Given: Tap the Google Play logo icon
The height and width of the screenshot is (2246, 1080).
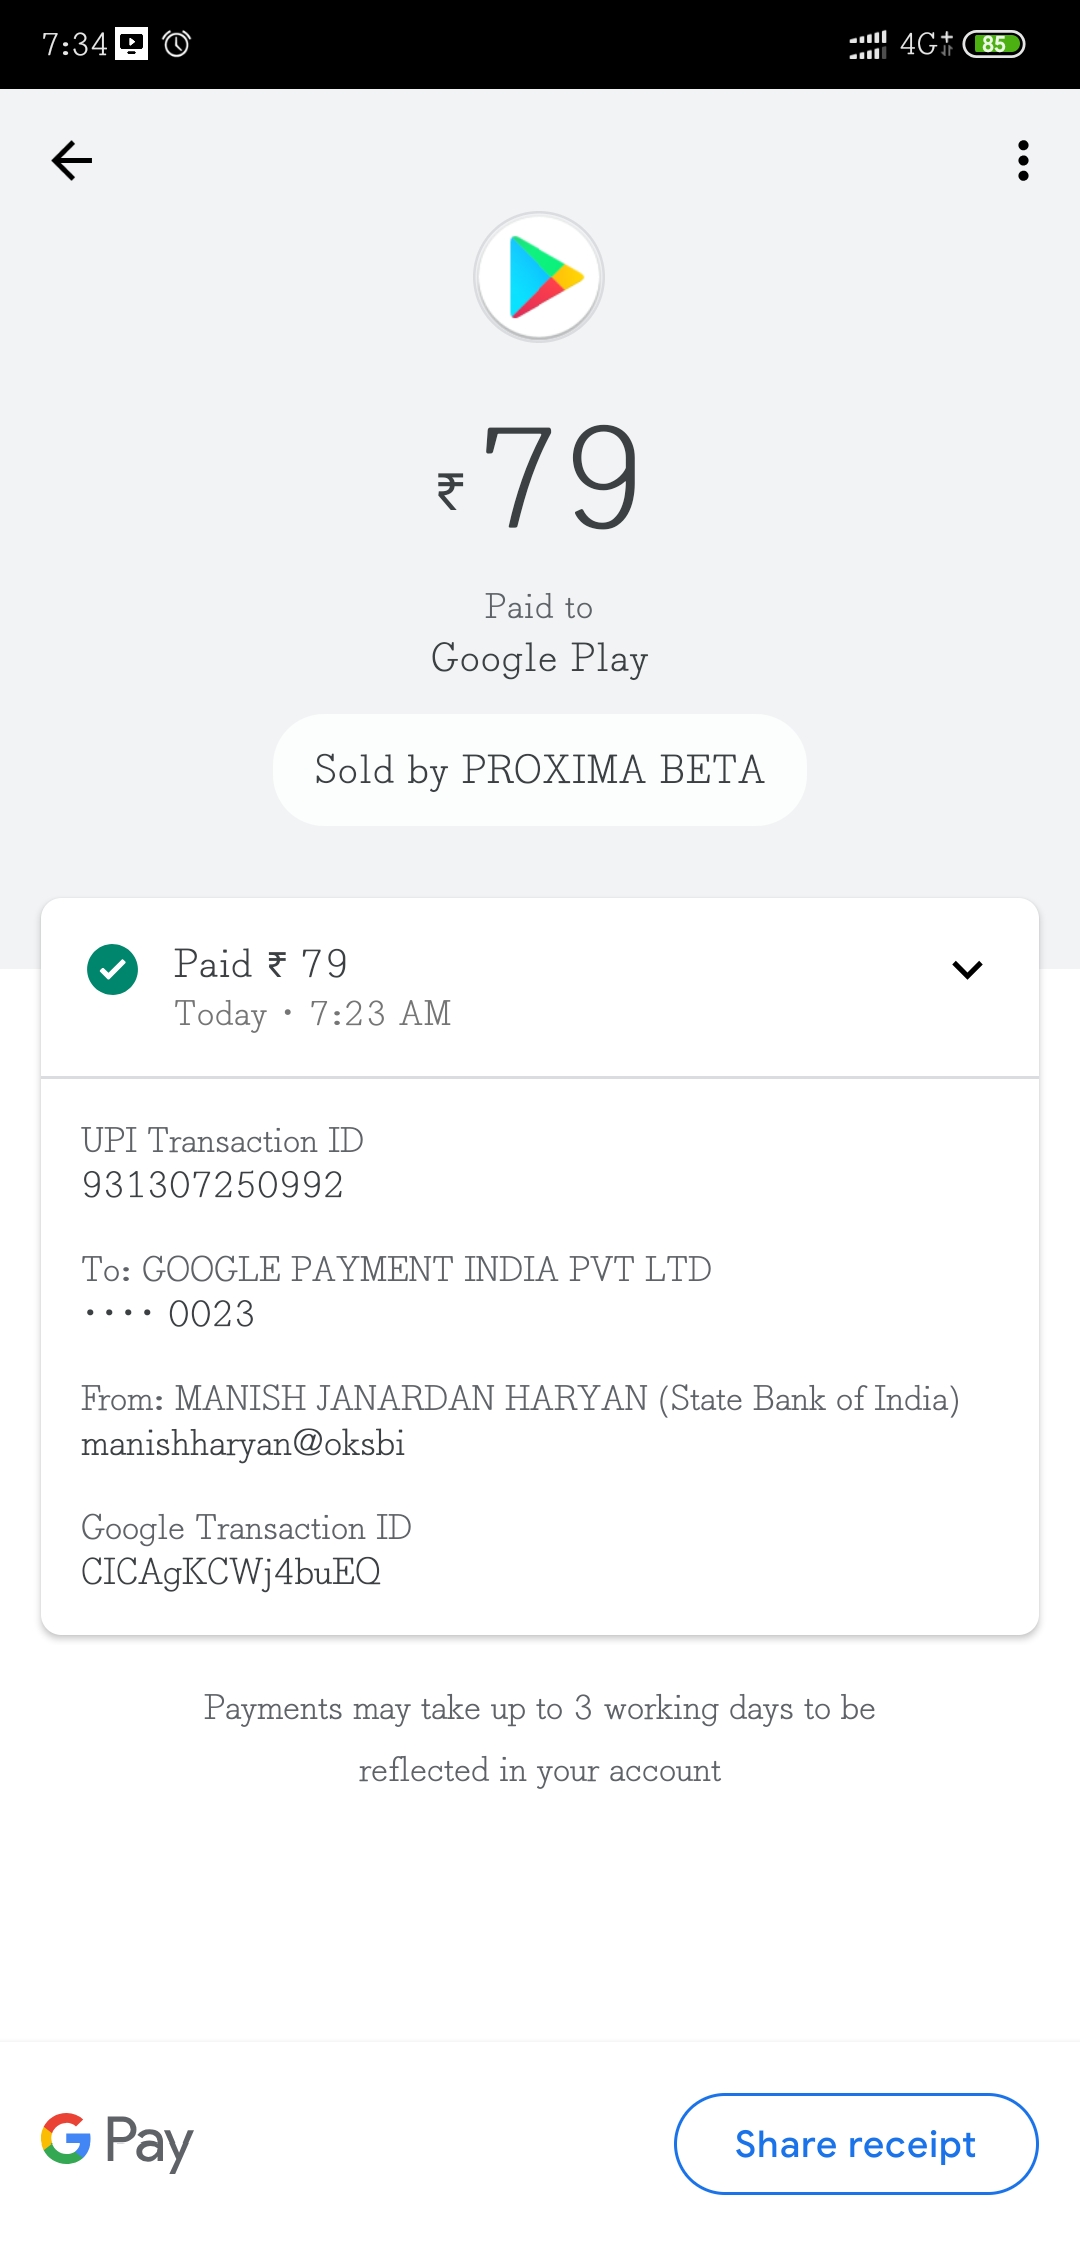Looking at the screenshot, I should (539, 277).
